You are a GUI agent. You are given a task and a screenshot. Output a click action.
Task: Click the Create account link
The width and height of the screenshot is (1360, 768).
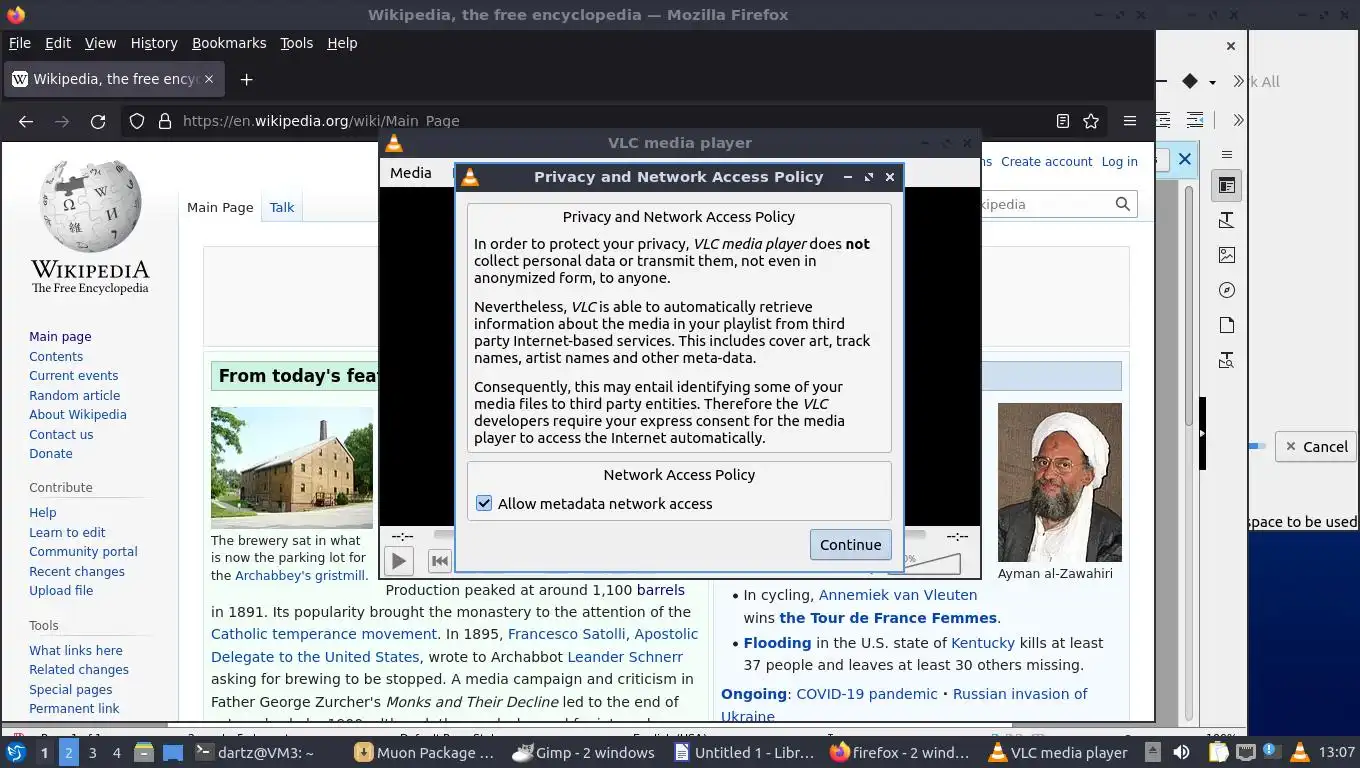[x=1046, y=161]
